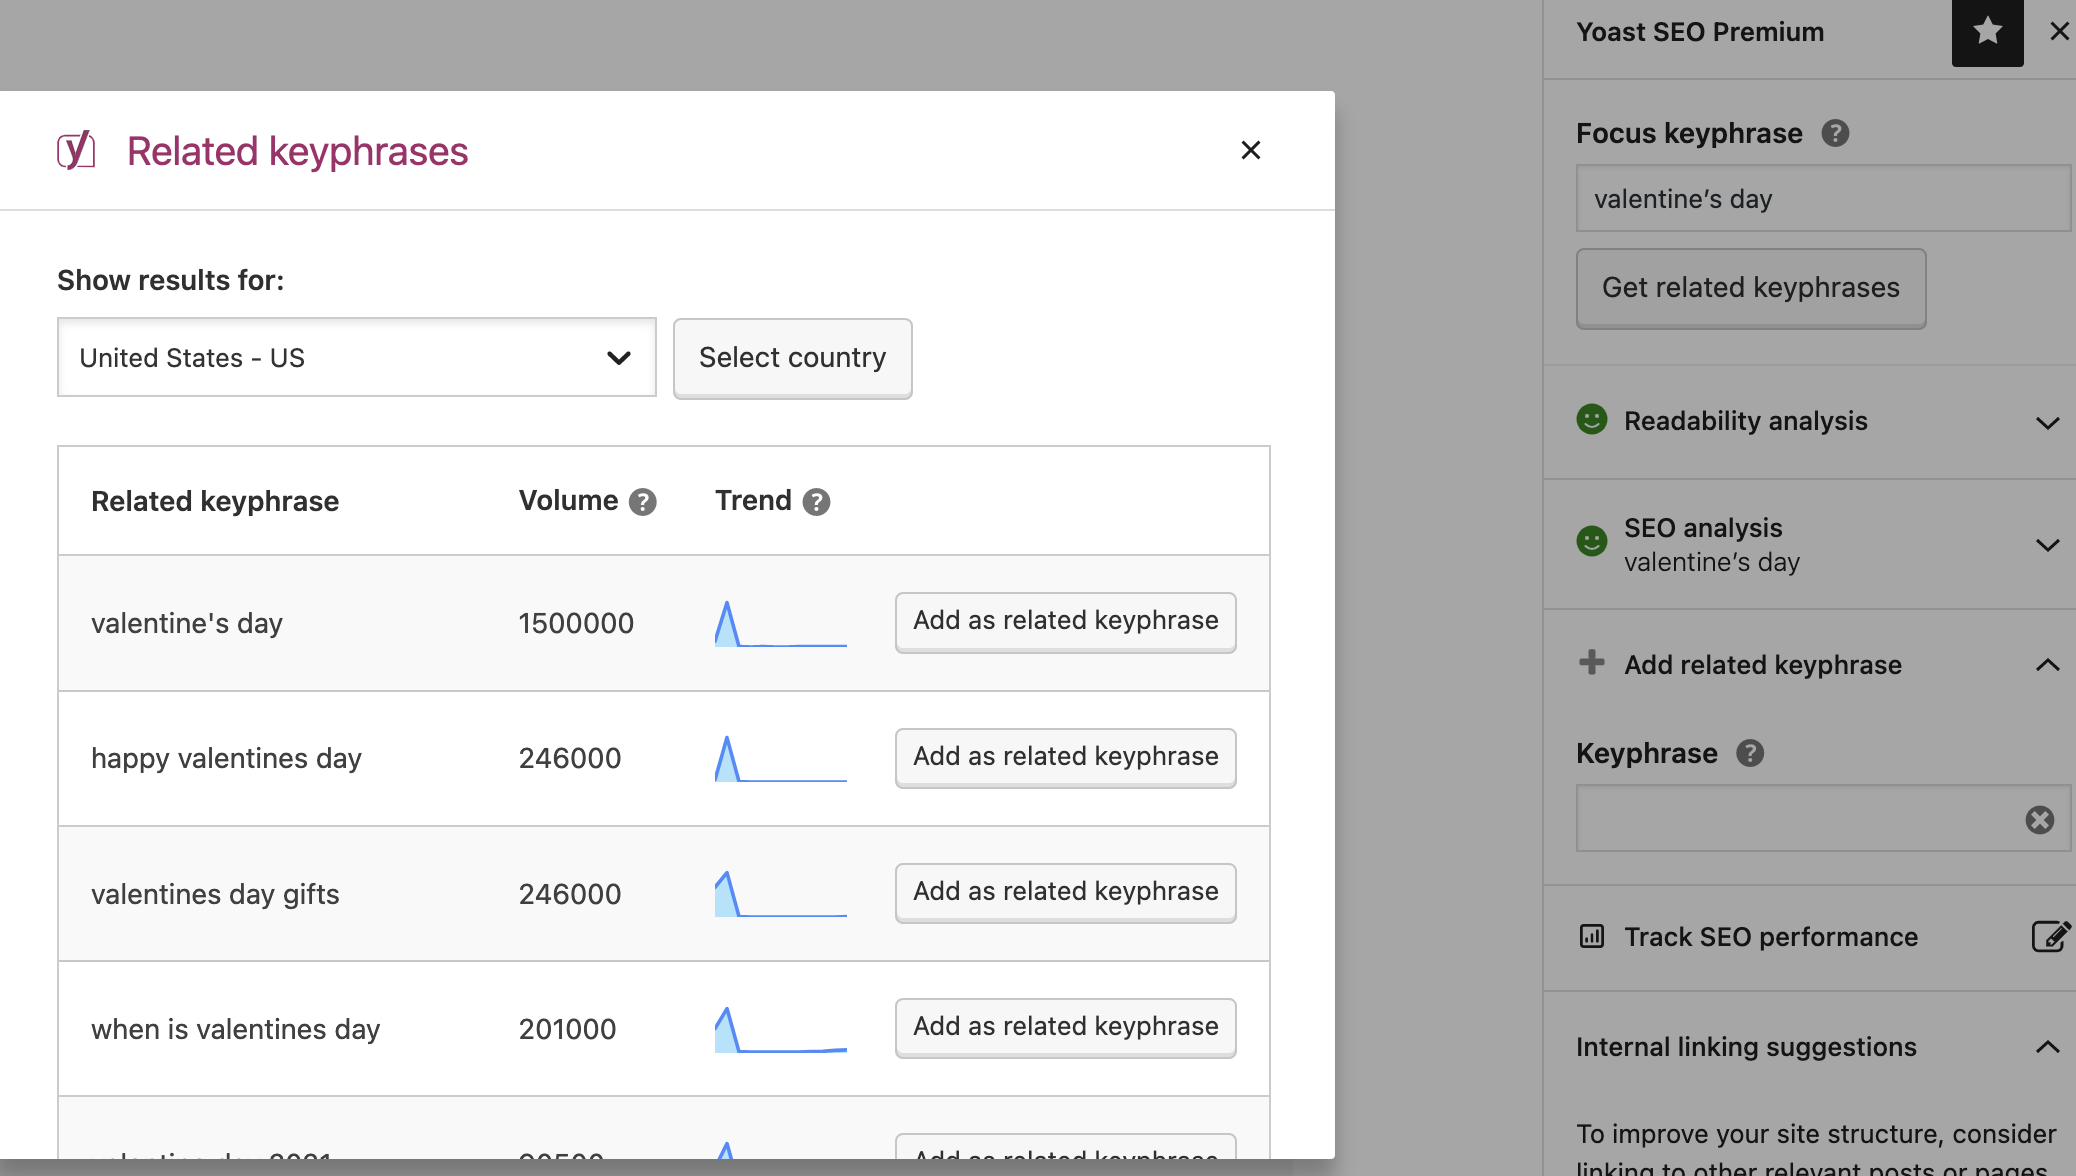
Task: Expand the SEO analysis section
Action: point(2047,545)
